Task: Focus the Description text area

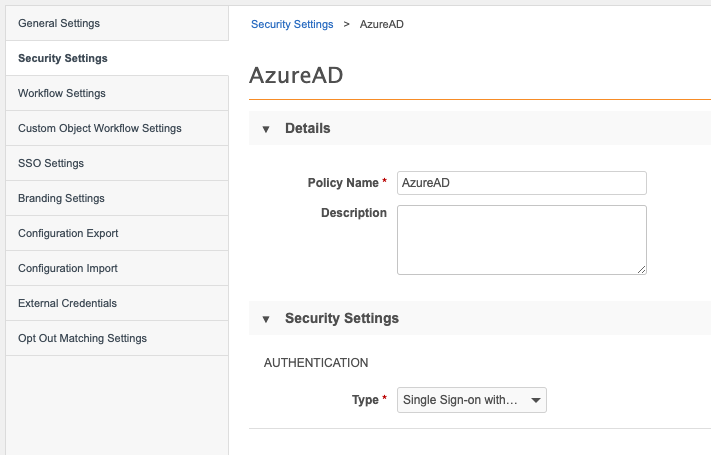Action: pos(521,239)
